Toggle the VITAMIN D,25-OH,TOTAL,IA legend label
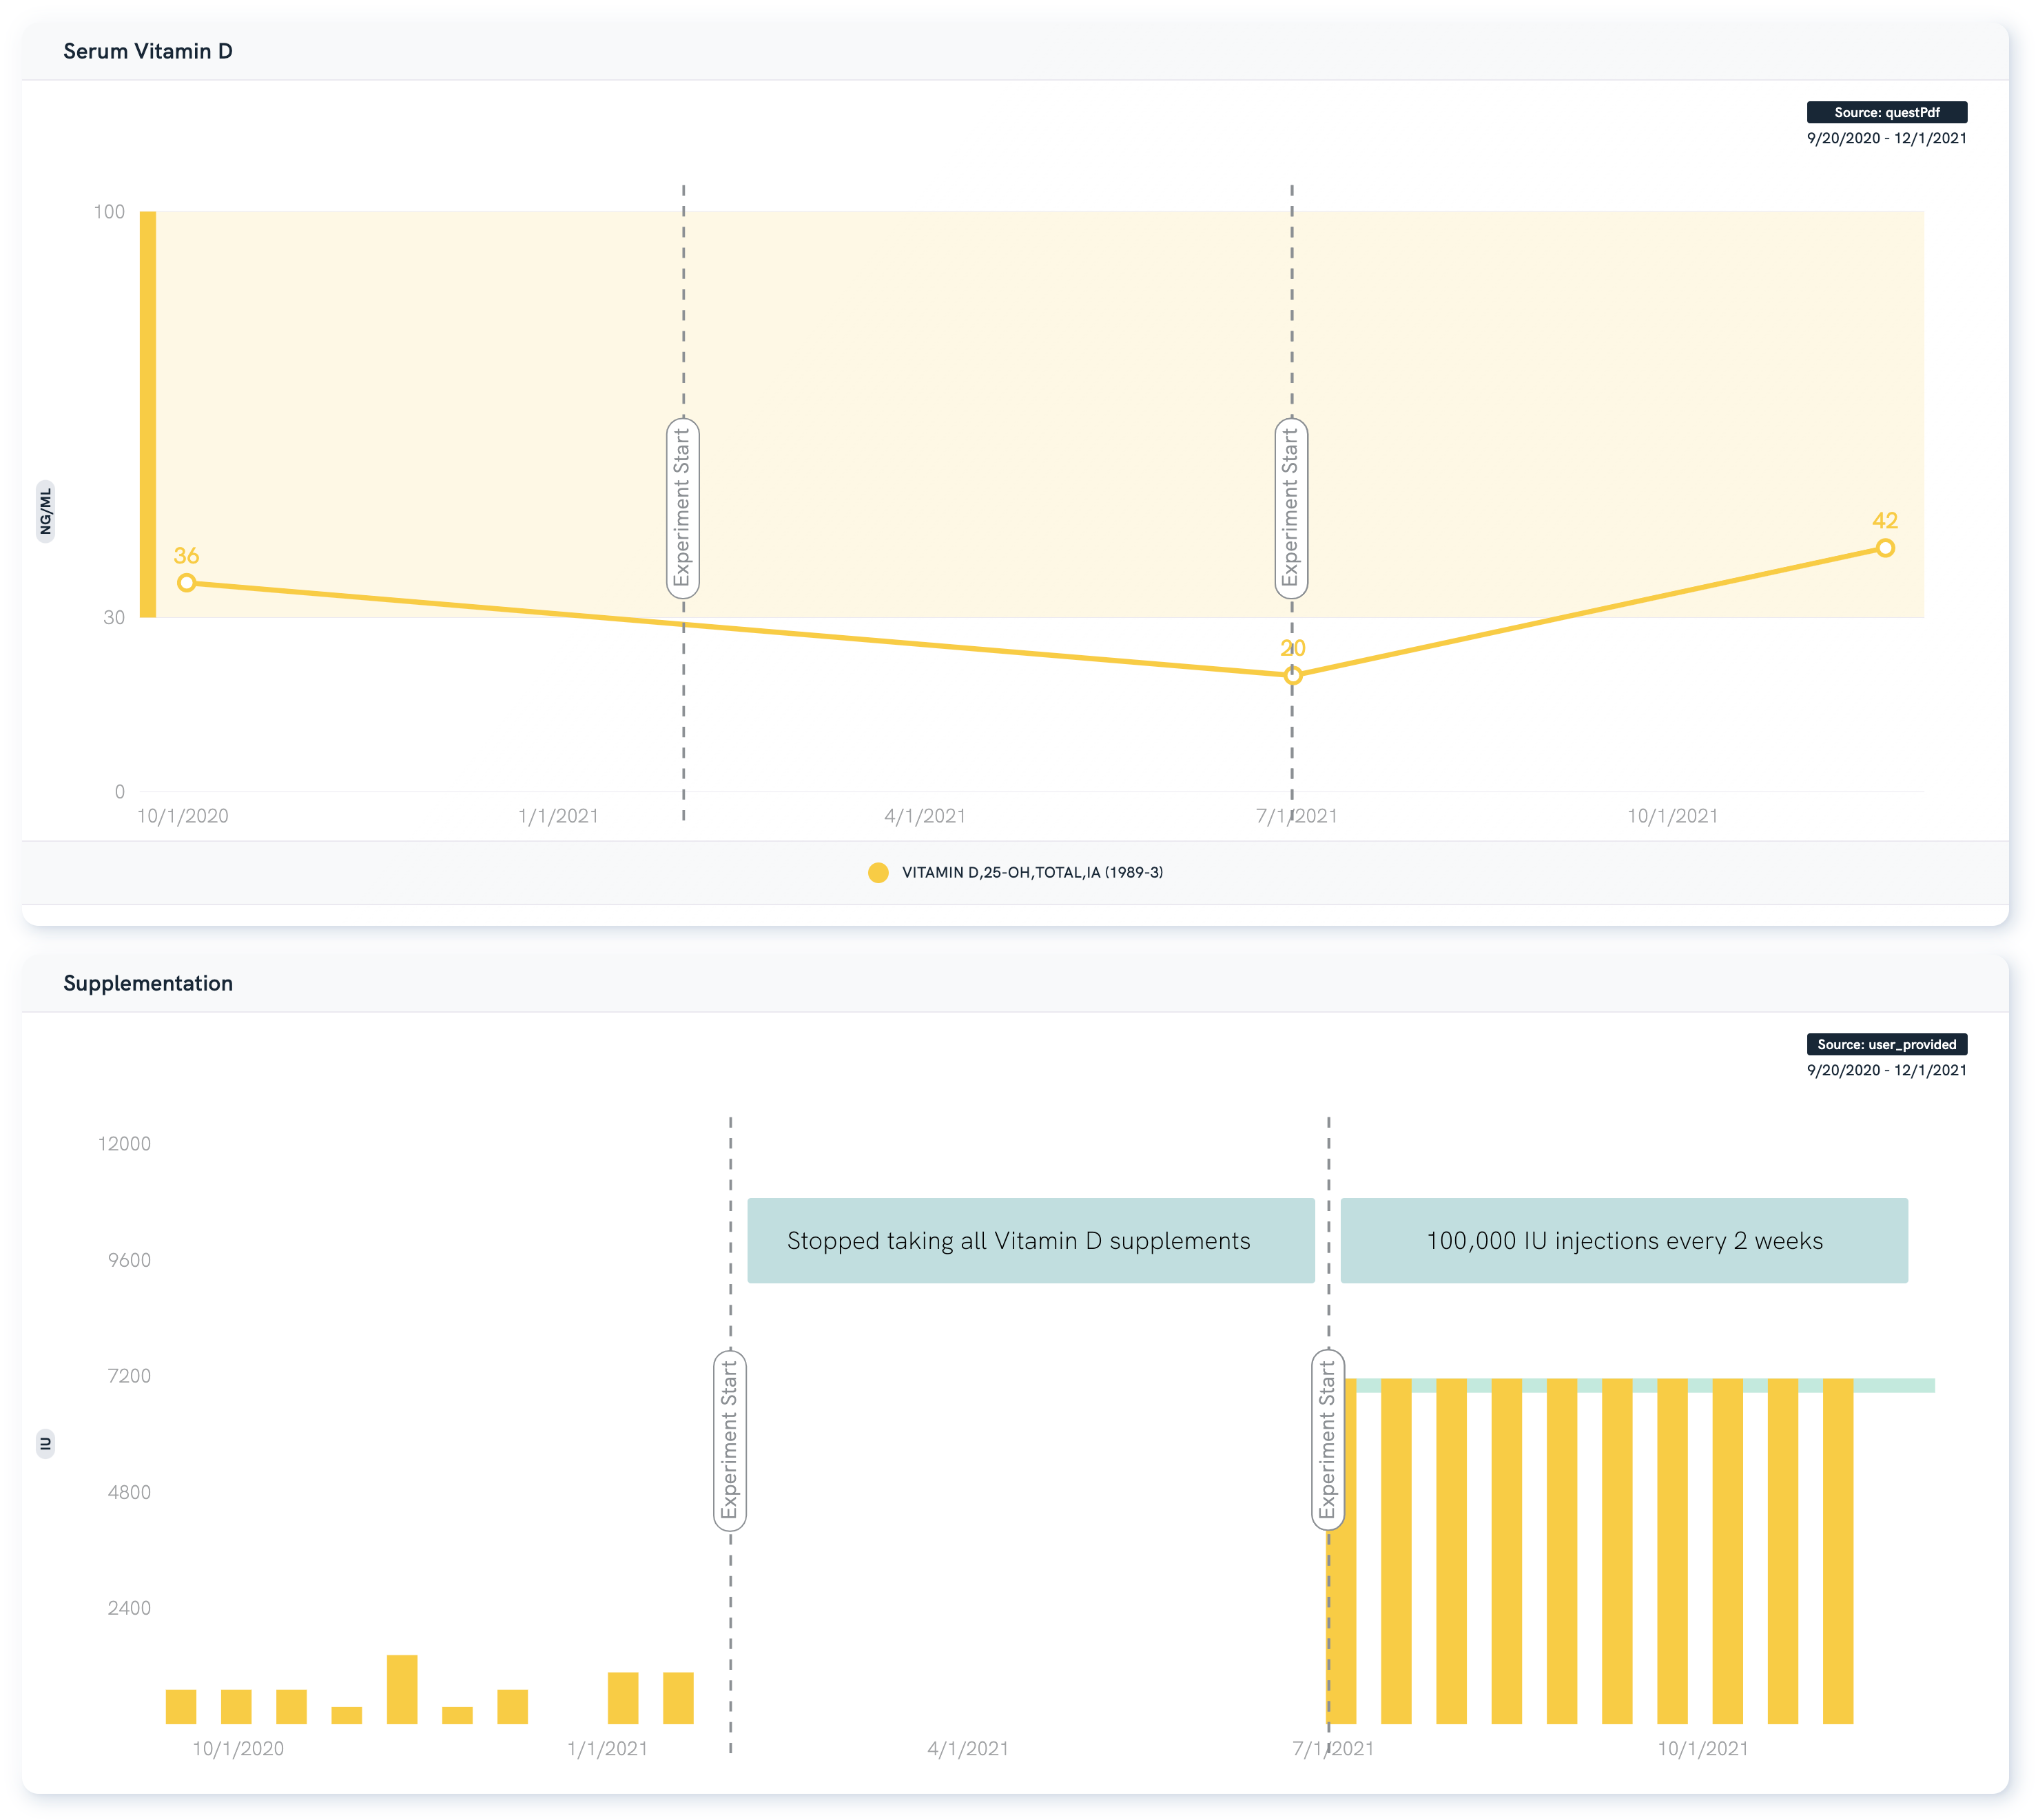The image size is (2038, 1820). coord(1032,873)
